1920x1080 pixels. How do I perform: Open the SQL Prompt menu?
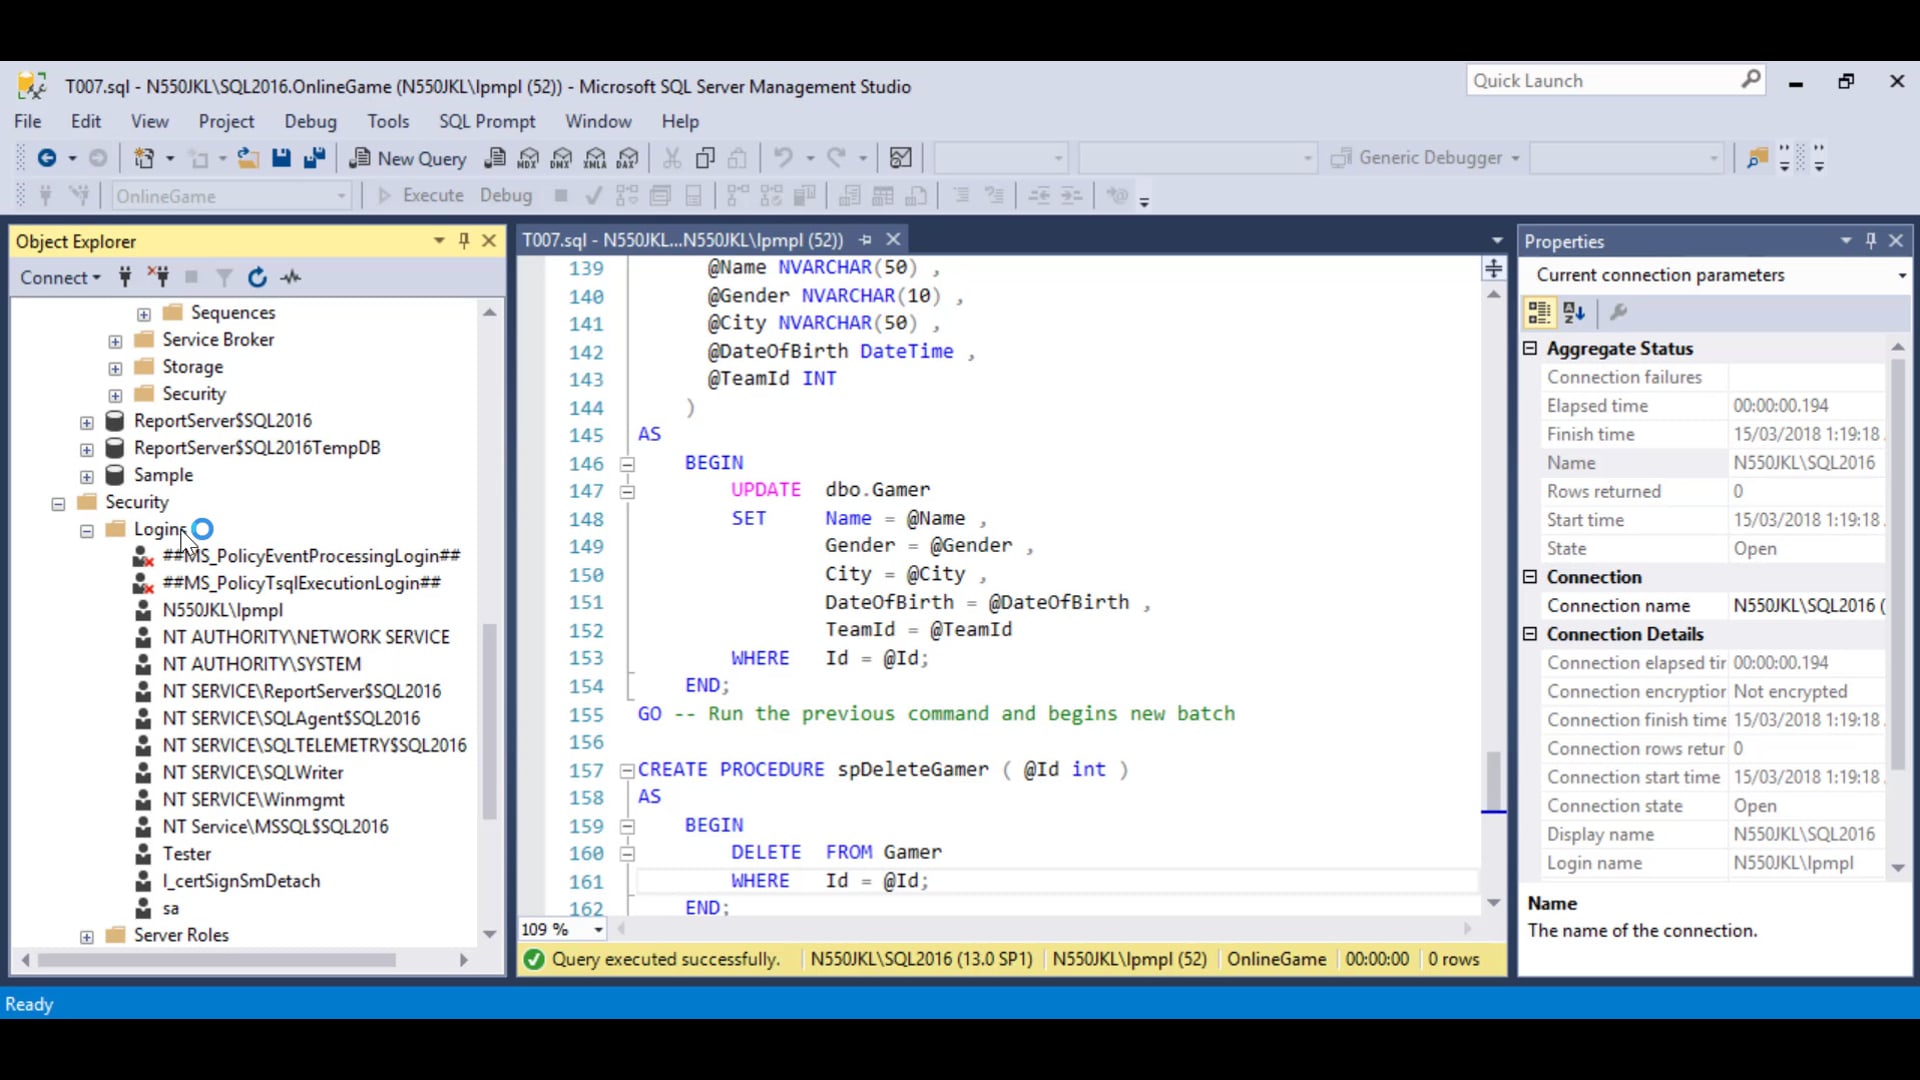[487, 121]
